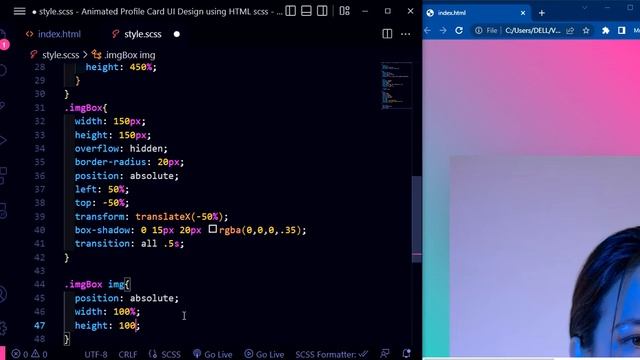The image size is (640, 360).
Task: Open errors and warnings count in status bar
Action: click(x=29, y=354)
